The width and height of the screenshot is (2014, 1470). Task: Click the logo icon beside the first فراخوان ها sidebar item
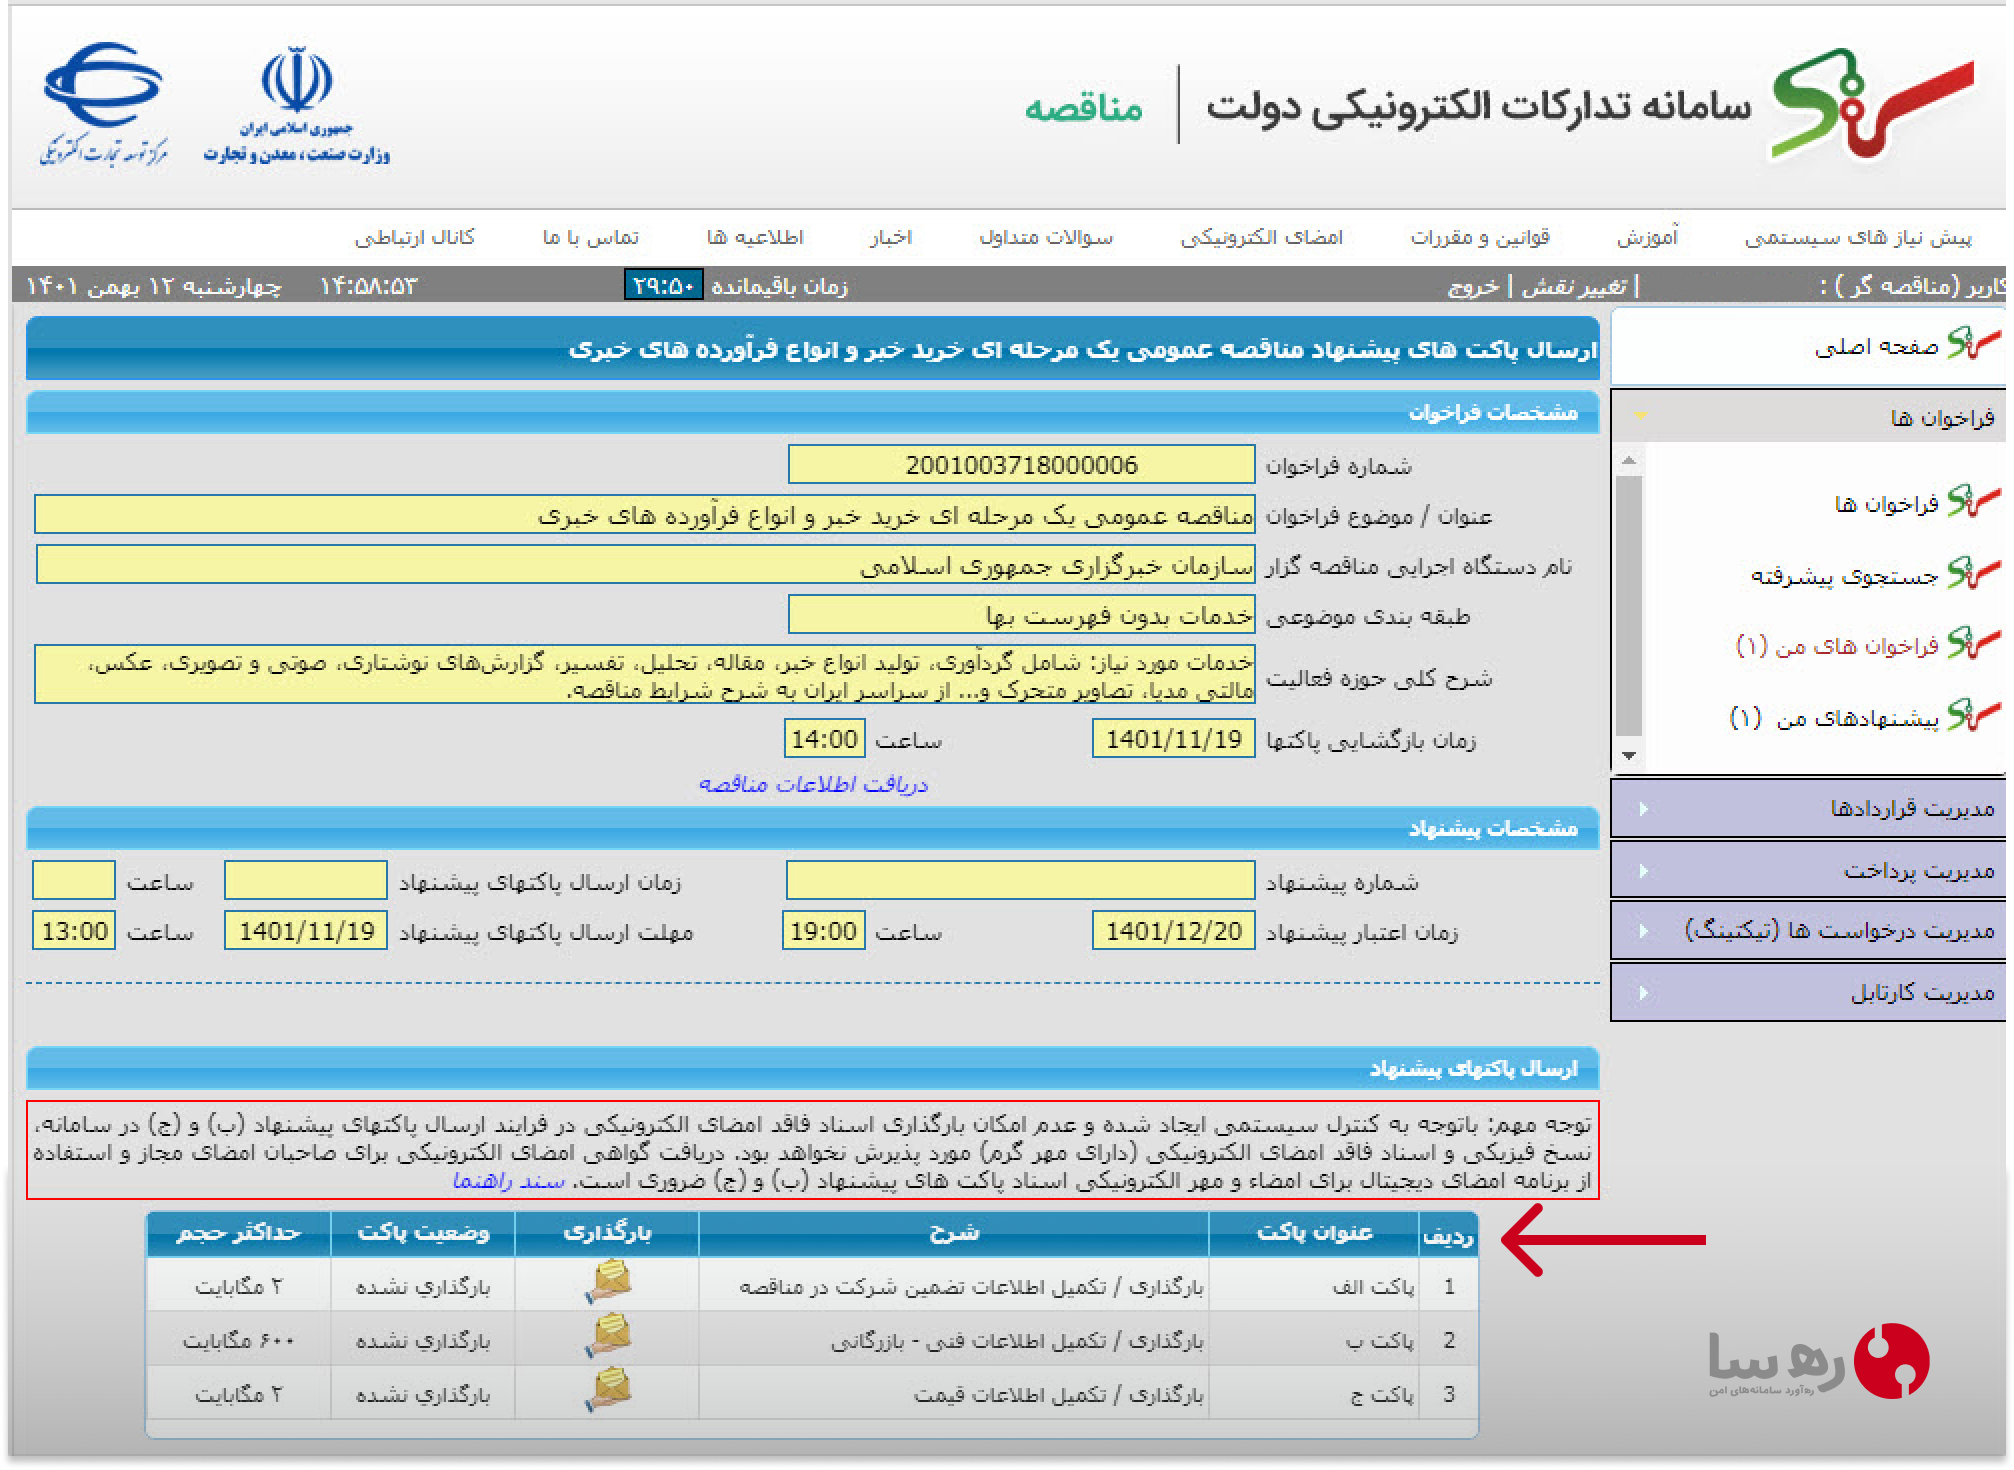tap(1973, 502)
